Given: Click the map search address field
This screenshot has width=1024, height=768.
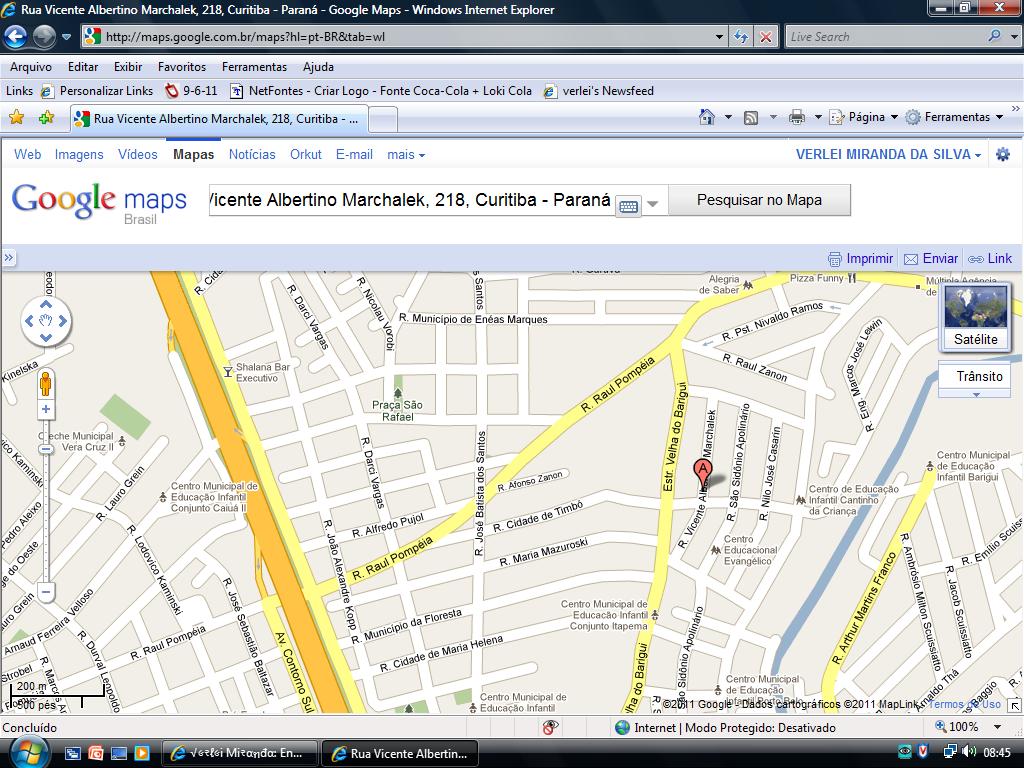Looking at the screenshot, I should 411,200.
